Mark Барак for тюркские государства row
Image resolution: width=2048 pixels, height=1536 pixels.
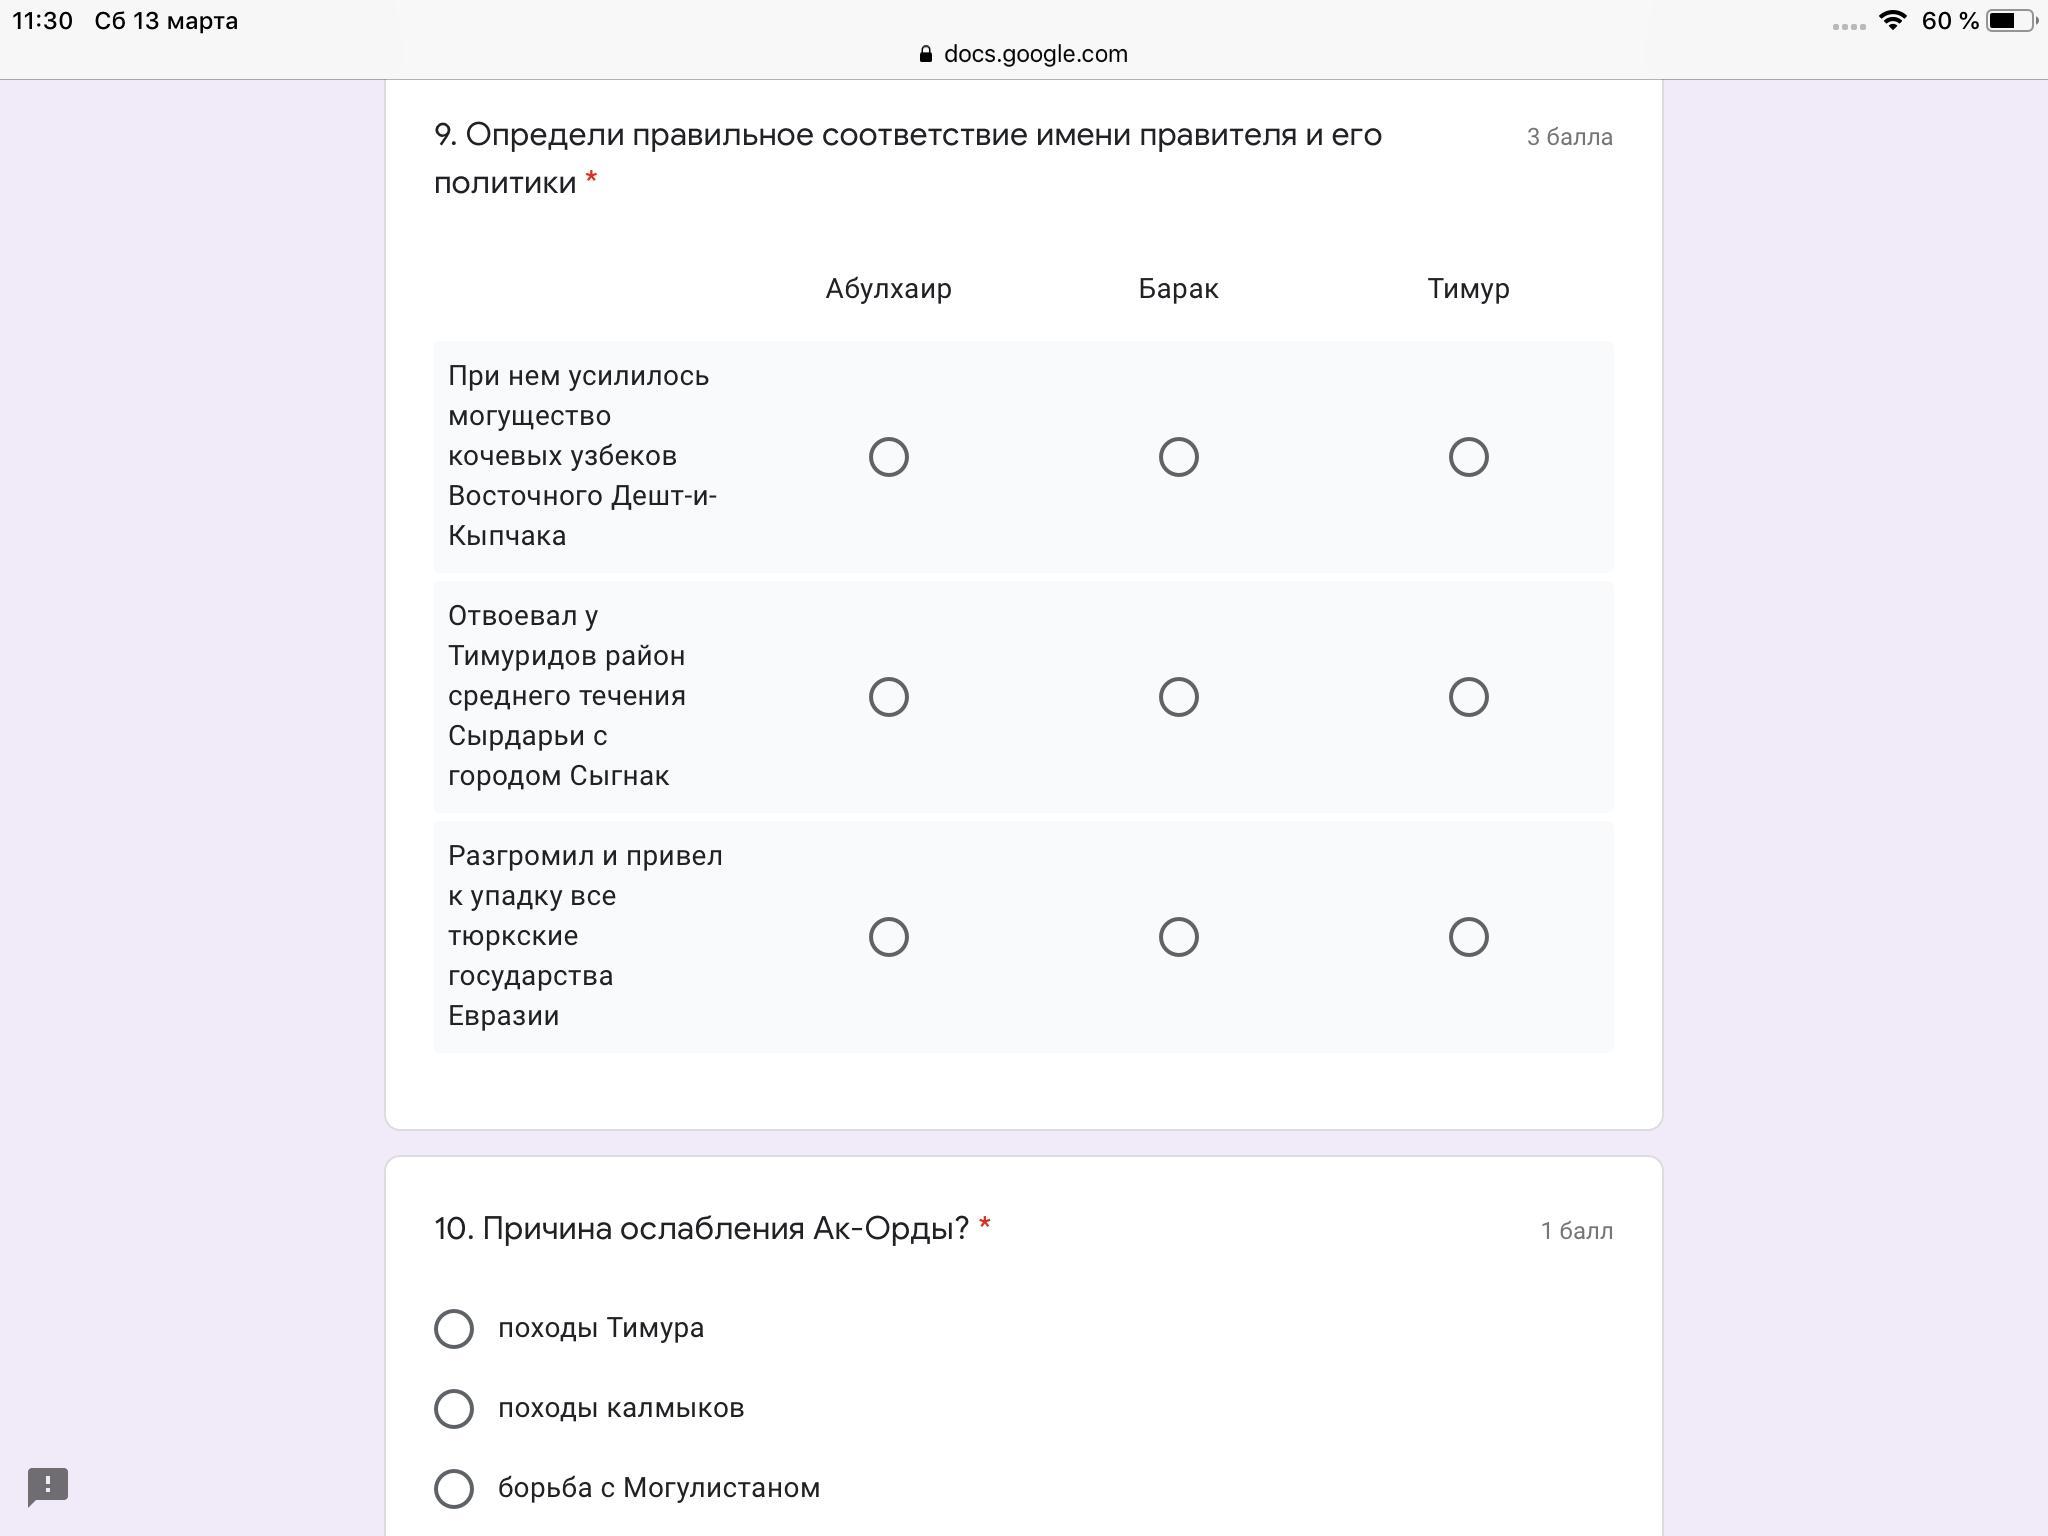[1178, 937]
